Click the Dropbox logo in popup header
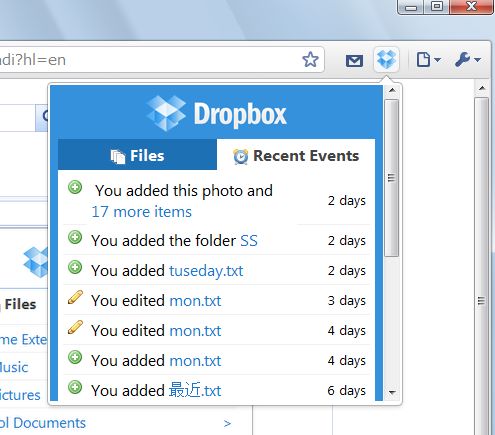The height and width of the screenshot is (435, 495). pyautogui.click(x=217, y=113)
